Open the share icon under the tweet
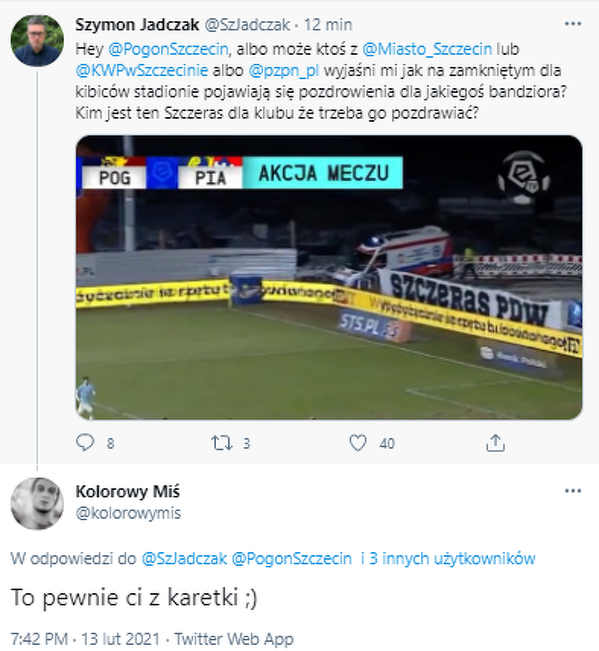Image resolution: width=599 pixels, height=651 pixels. pyautogui.click(x=495, y=443)
